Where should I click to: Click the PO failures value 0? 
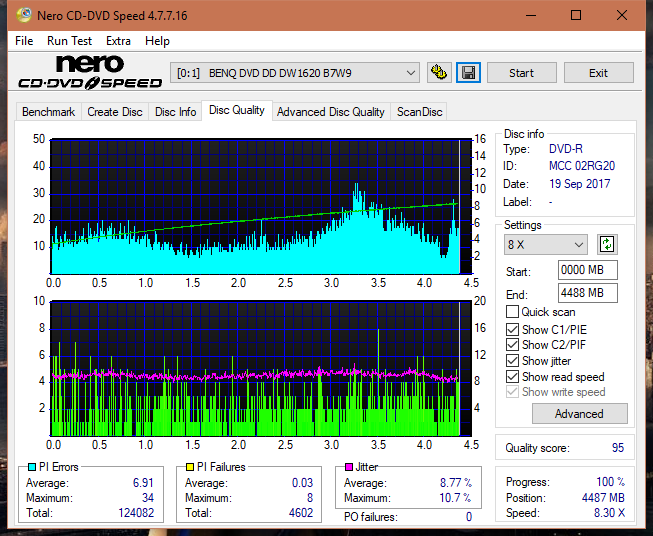(469, 517)
